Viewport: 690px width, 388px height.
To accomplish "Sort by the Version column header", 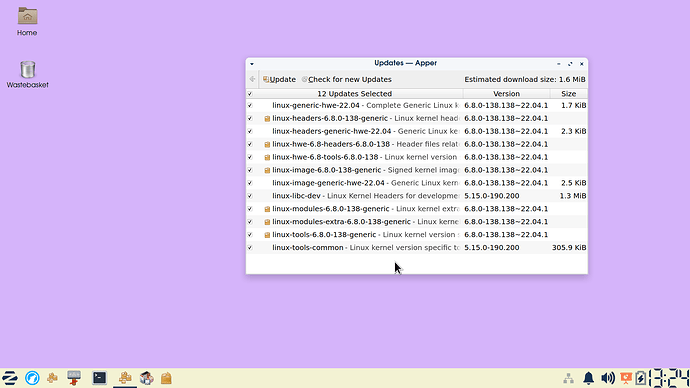I will coord(506,94).
